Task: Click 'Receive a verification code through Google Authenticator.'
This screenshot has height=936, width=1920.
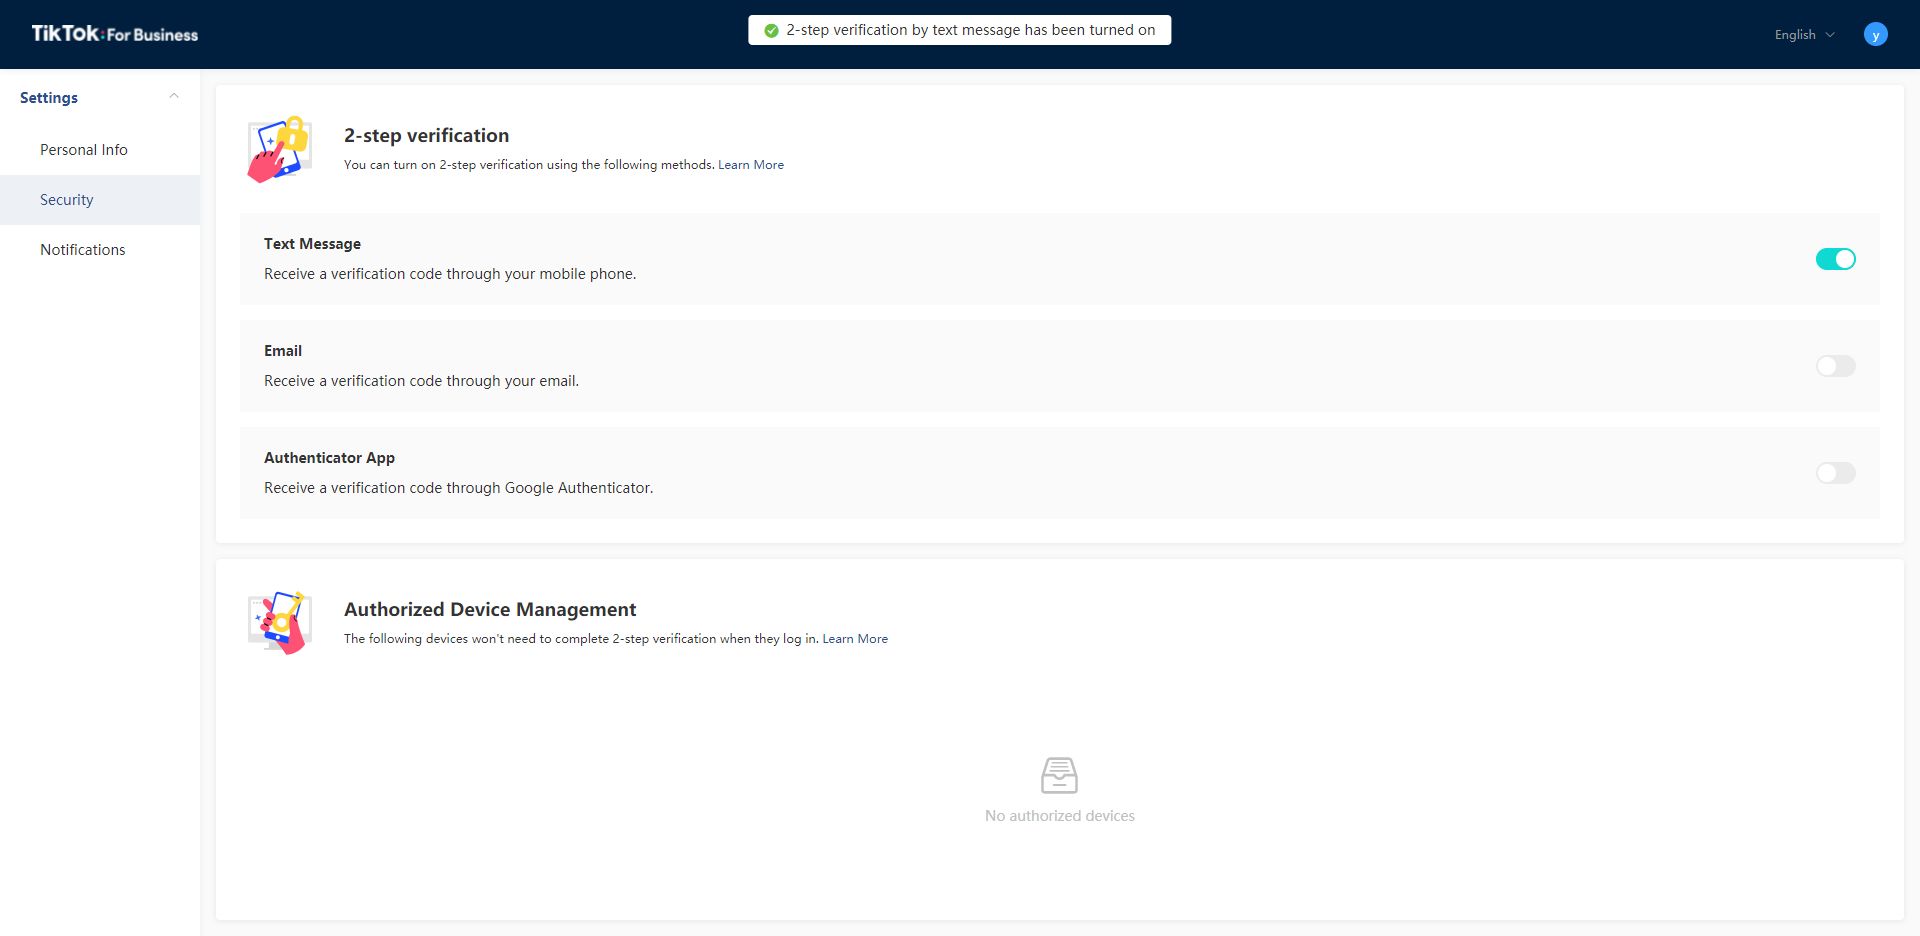Action: point(458,488)
